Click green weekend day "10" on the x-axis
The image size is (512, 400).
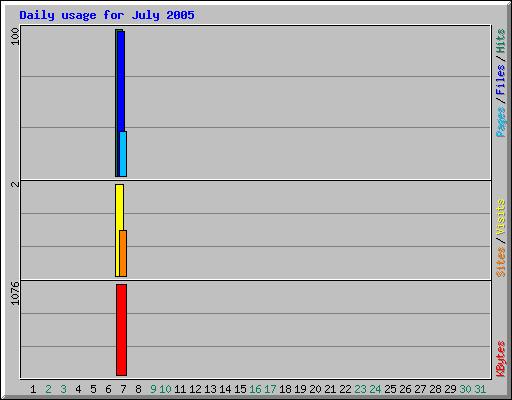(x=165, y=389)
